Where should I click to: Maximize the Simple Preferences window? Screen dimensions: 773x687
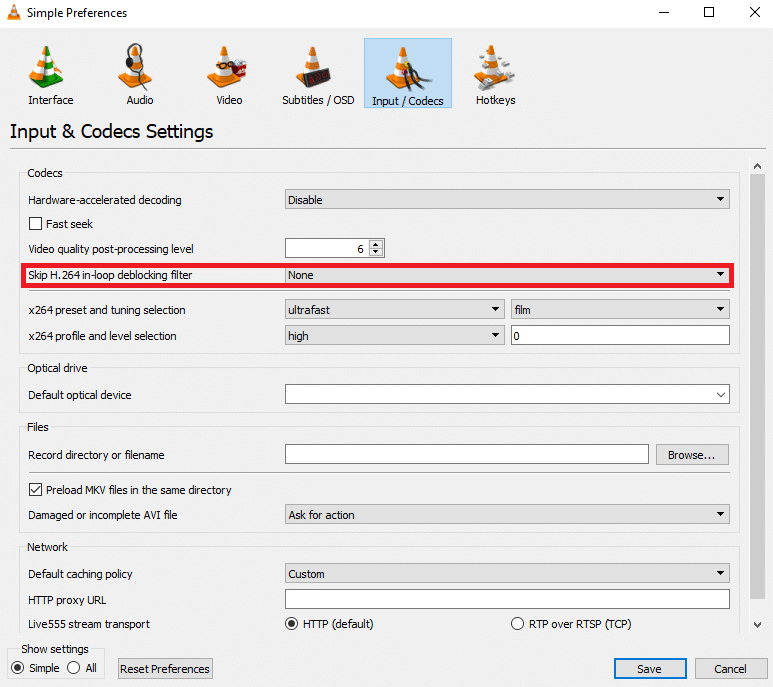tap(709, 12)
